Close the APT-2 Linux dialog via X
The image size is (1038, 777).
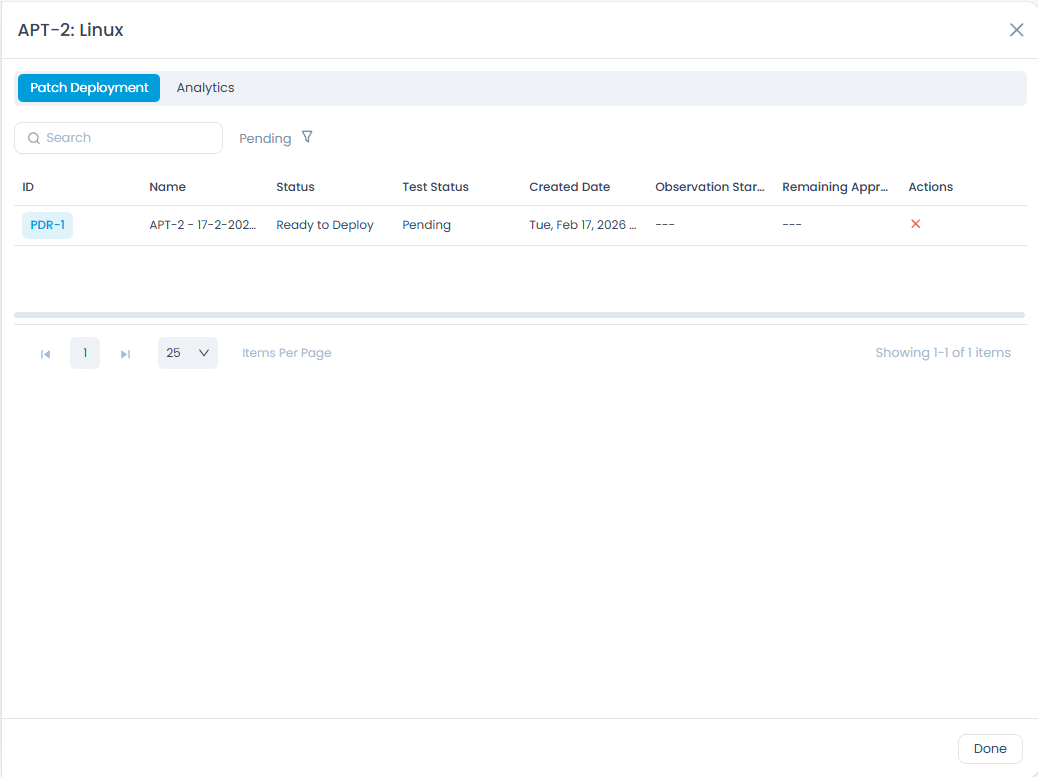tap(1017, 29)
